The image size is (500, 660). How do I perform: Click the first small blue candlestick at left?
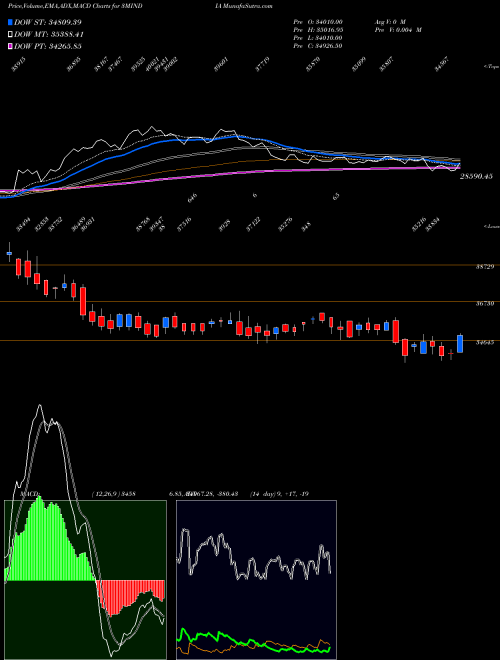coord(9,253)
